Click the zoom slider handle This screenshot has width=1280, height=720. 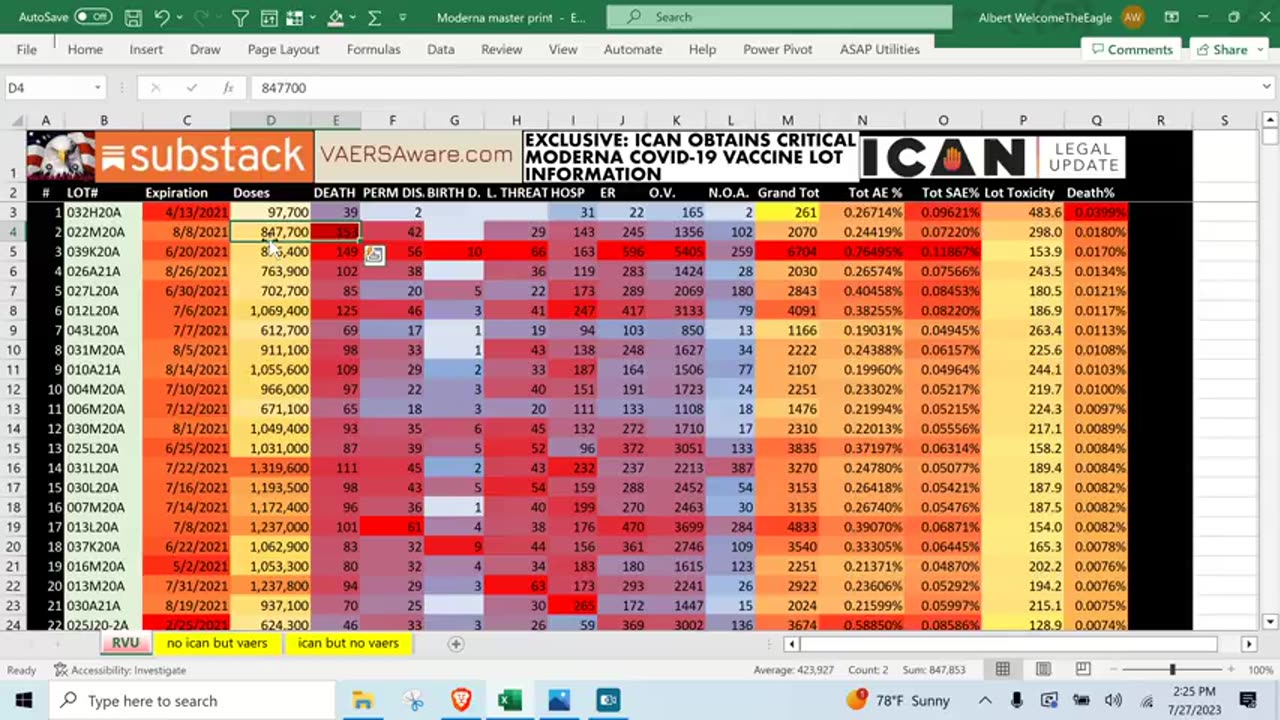(1172, 670)
